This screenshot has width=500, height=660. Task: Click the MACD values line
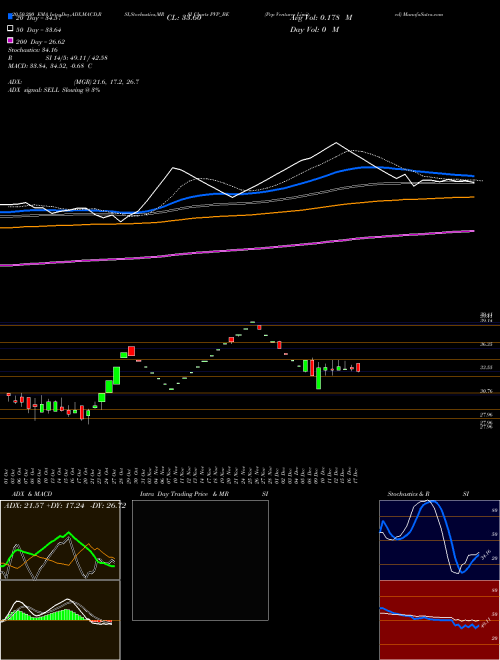[50, 66]
